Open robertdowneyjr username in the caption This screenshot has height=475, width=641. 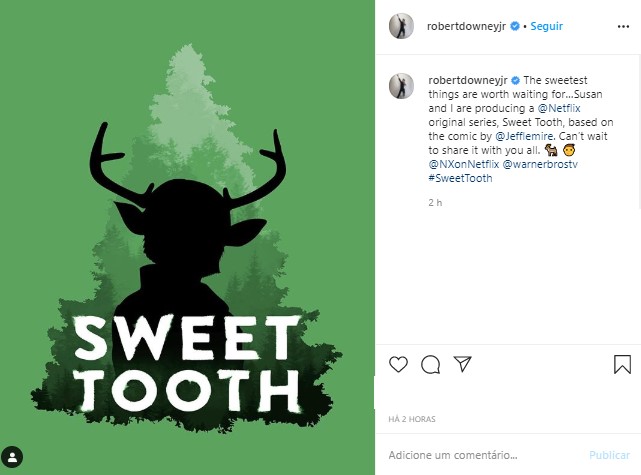point(468,79)
